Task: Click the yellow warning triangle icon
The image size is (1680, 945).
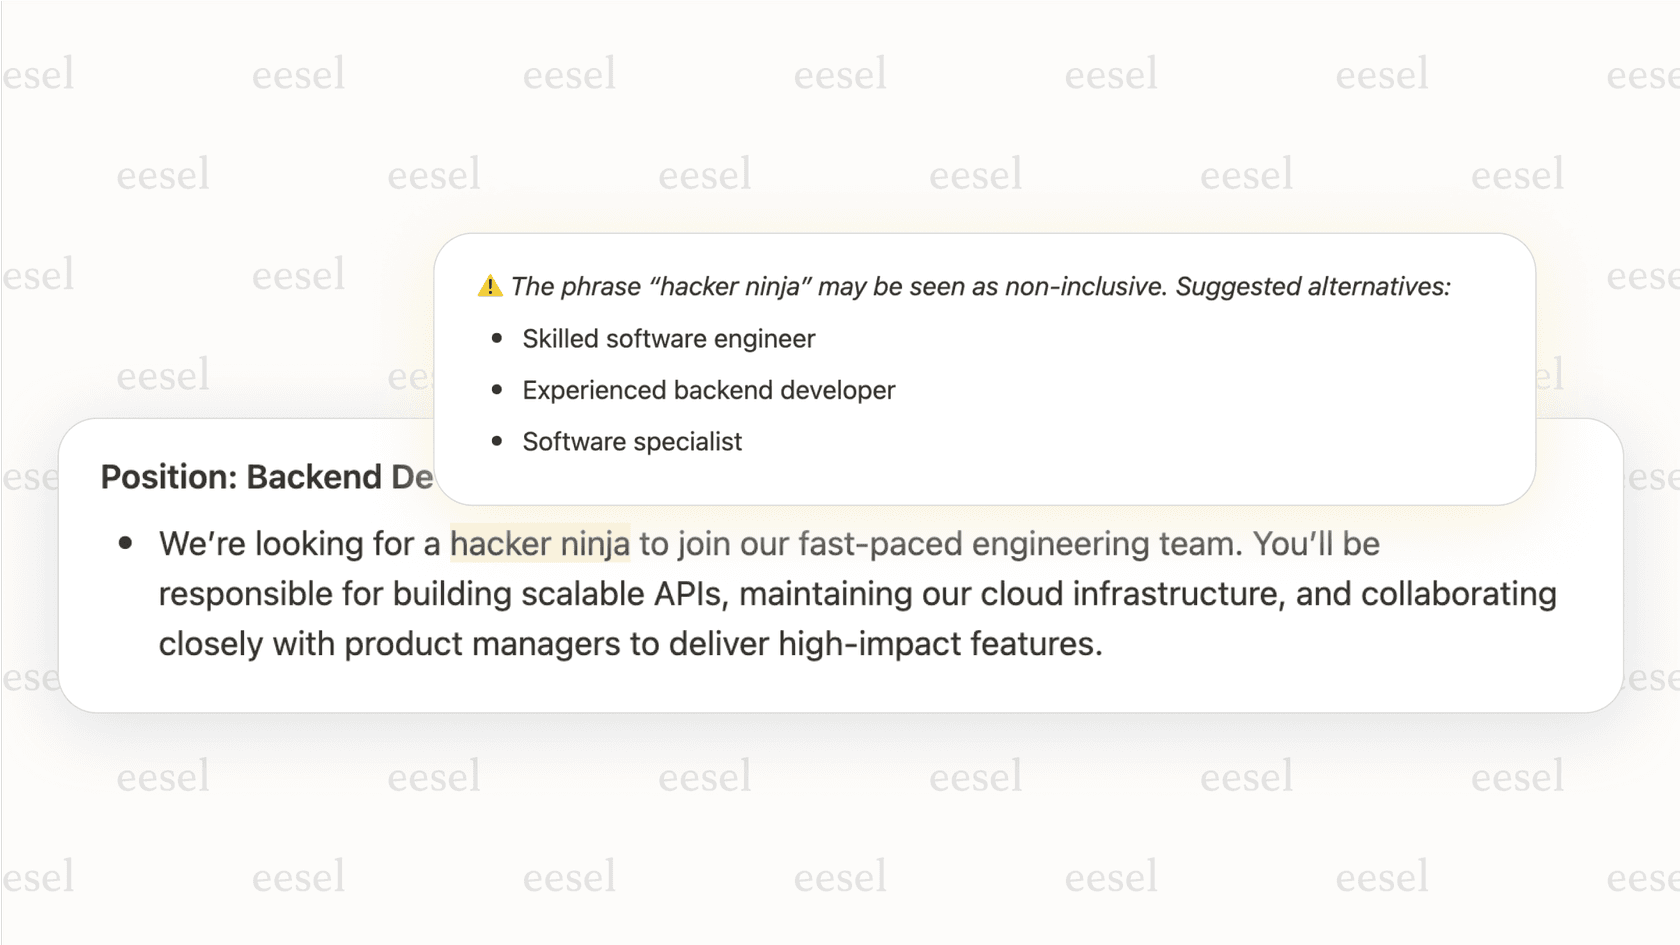Action: (489, 286)
